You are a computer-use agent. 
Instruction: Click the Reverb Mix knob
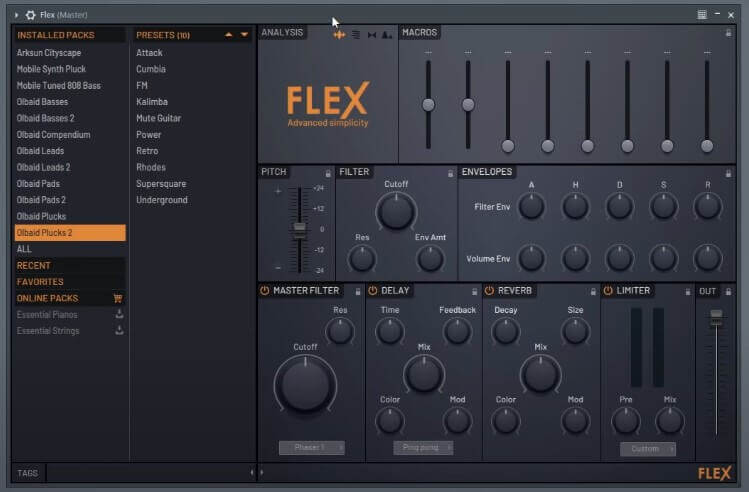(x=540, y=374)
